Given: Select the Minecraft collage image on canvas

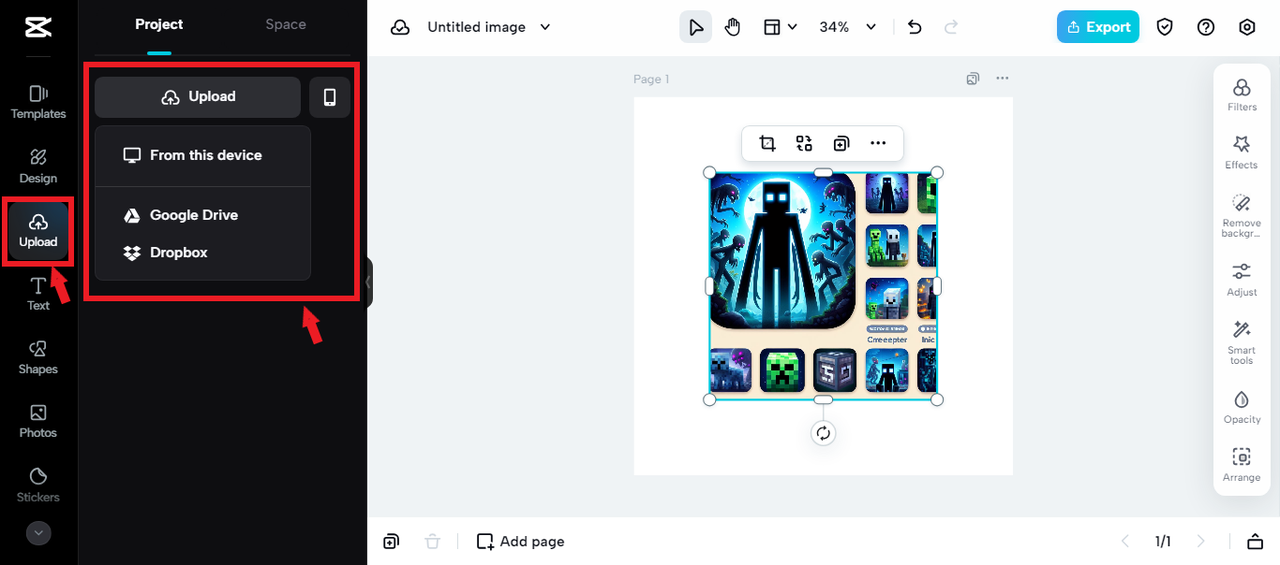Looking at the screenshot, I should [823, 286].
